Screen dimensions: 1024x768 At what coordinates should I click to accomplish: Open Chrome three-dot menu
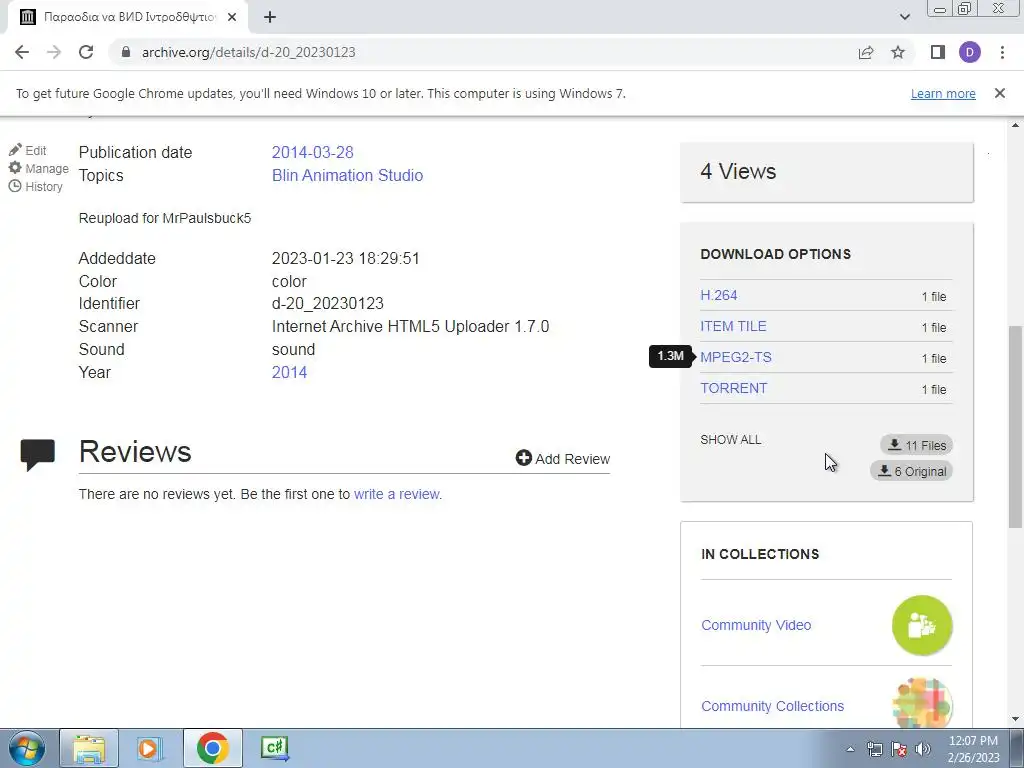1002,52
